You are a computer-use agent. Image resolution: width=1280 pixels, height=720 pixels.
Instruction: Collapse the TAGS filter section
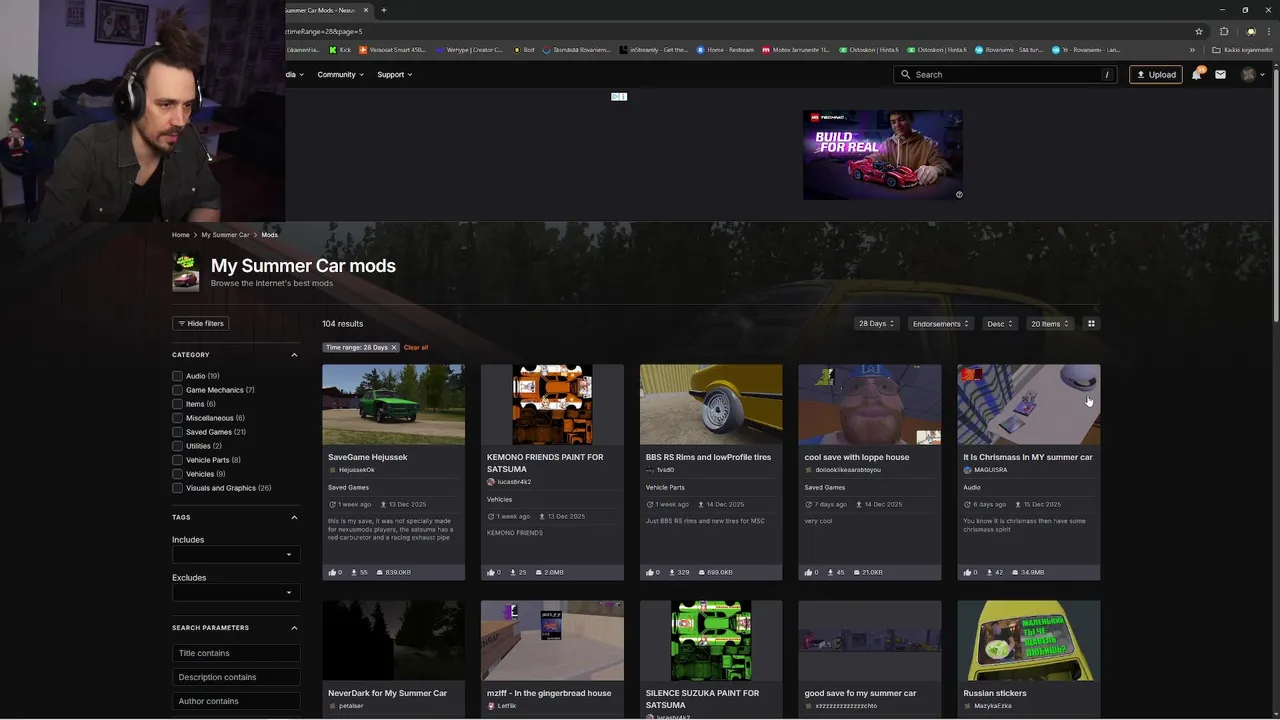294,517
